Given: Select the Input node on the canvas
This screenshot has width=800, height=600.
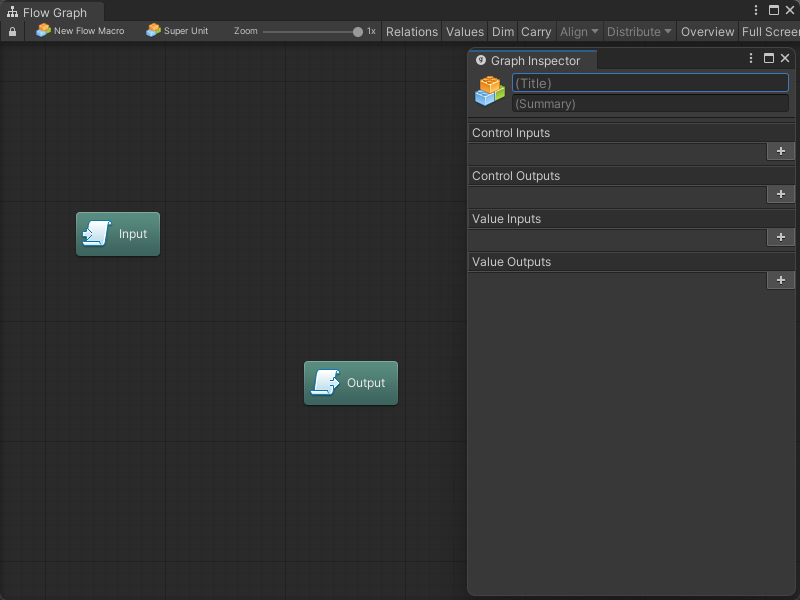Looking at the screenshot, I should click(118, 234).
